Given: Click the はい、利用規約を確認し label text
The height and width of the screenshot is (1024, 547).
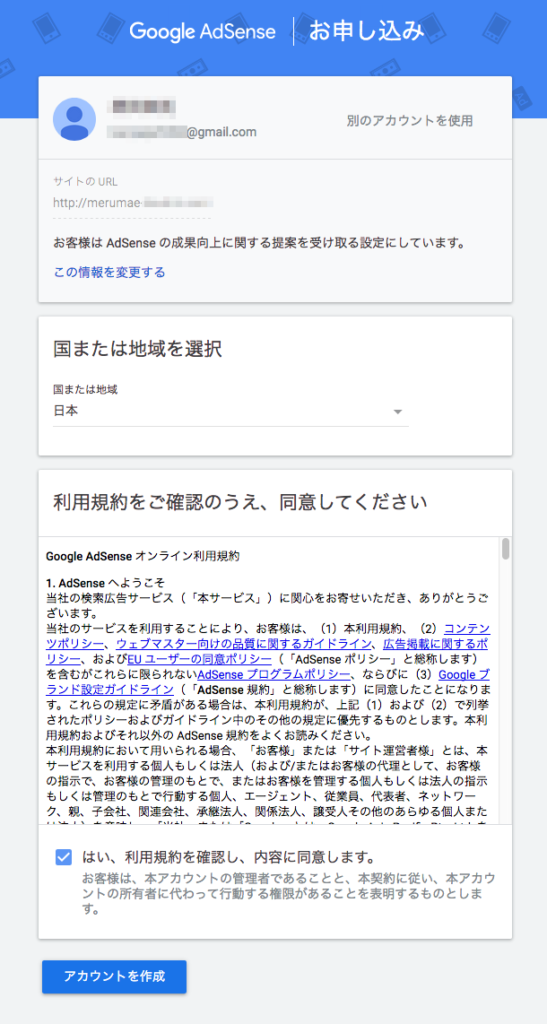Looking at the screenshot, I should (x=227, y=856).
